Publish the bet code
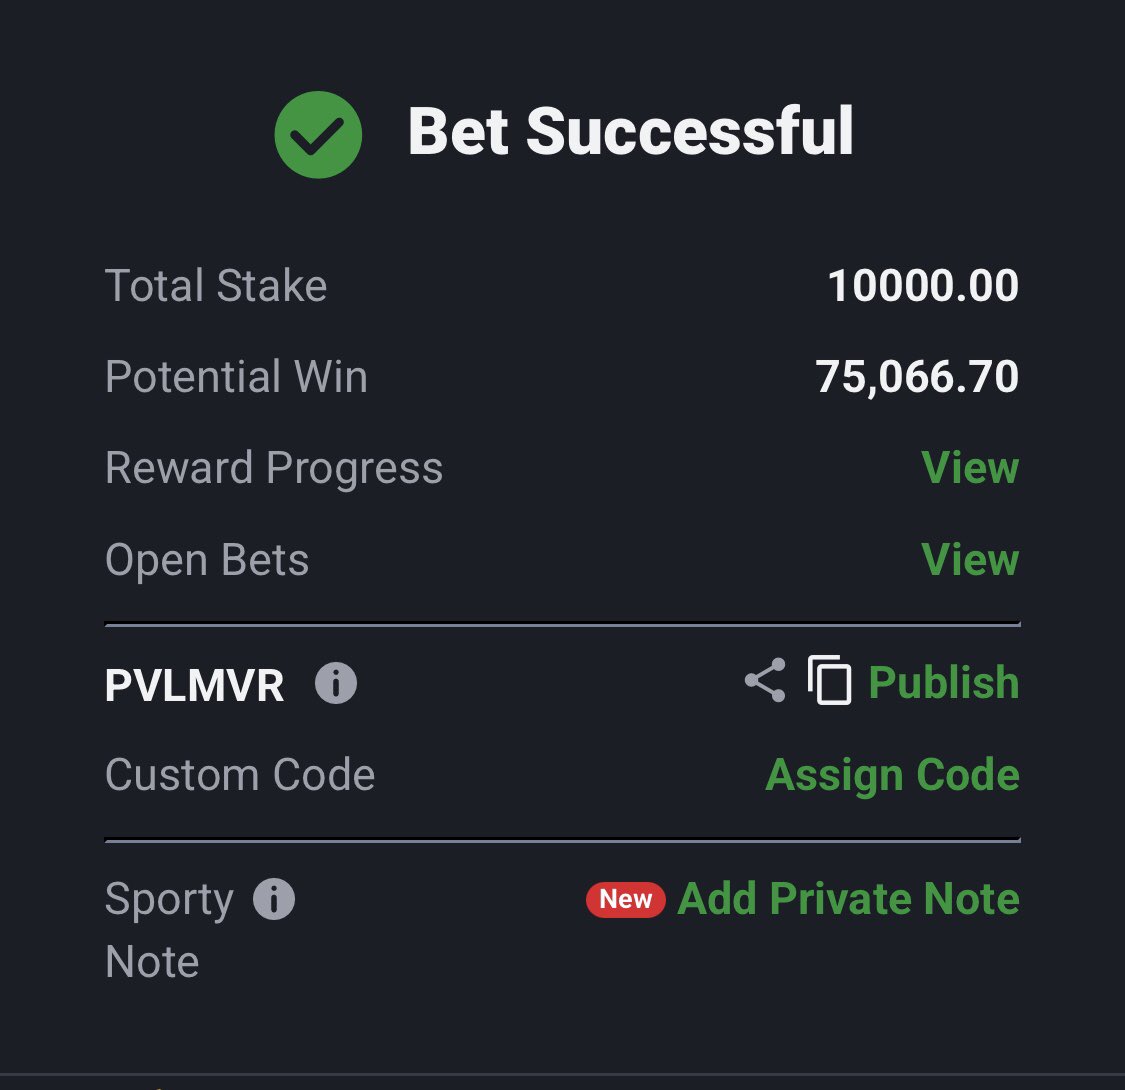The image size is (1125, 1090). coord(943,682)
